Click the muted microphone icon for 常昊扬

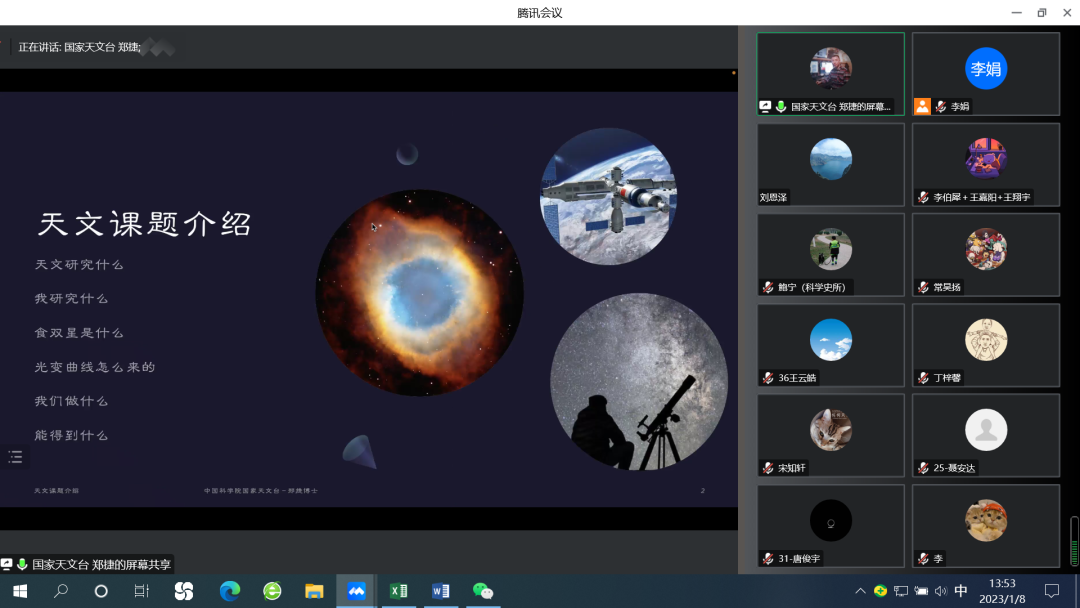point(923,287)
